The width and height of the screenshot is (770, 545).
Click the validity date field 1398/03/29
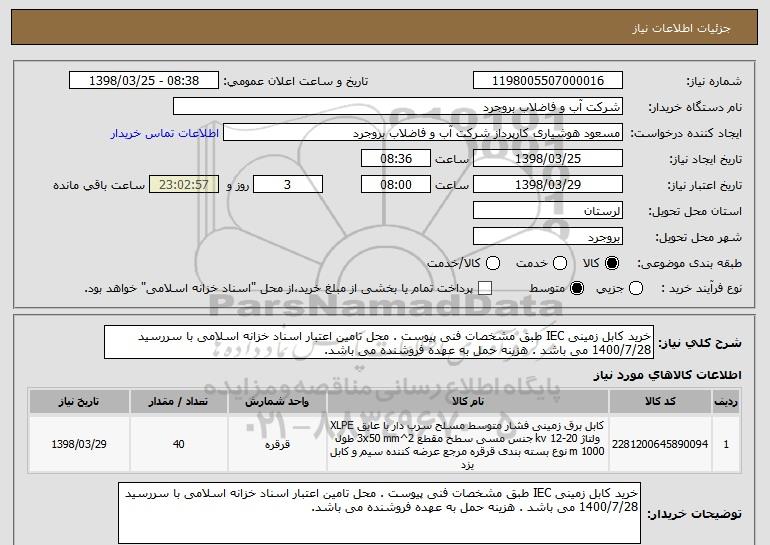(x=548, y=185)
